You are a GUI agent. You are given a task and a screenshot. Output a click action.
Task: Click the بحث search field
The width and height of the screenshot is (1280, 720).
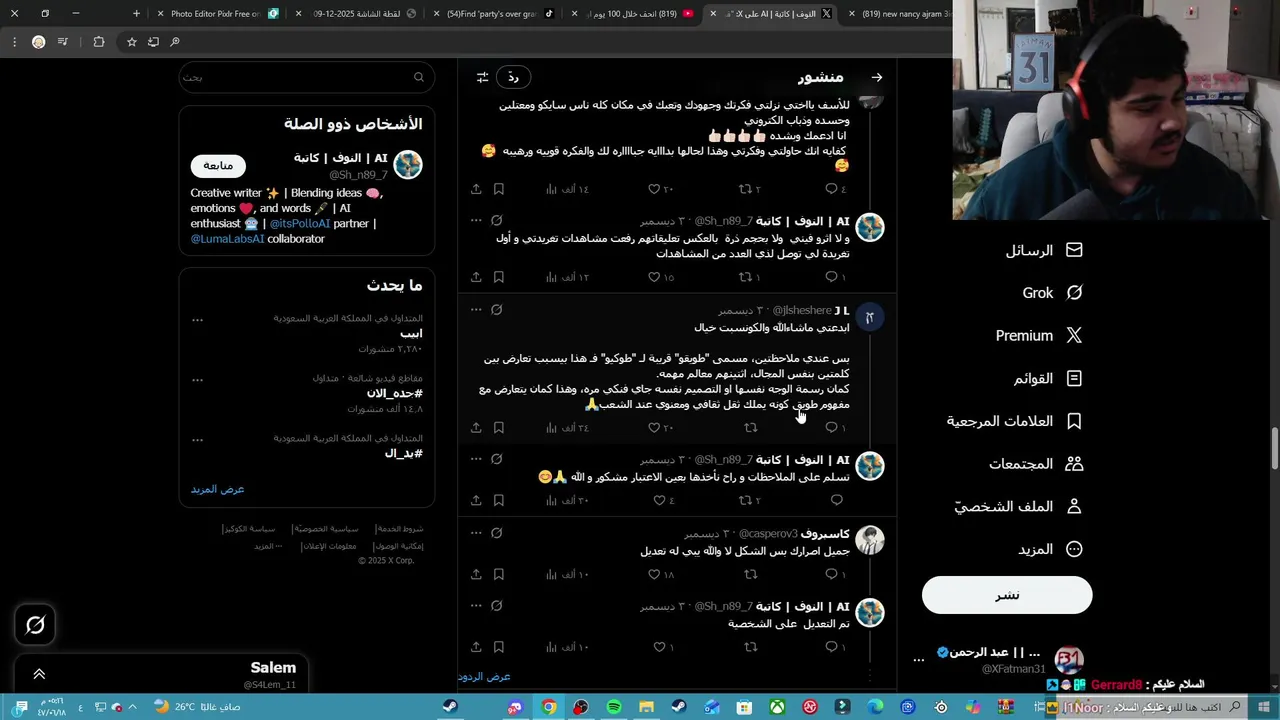(x=307, y=77)
